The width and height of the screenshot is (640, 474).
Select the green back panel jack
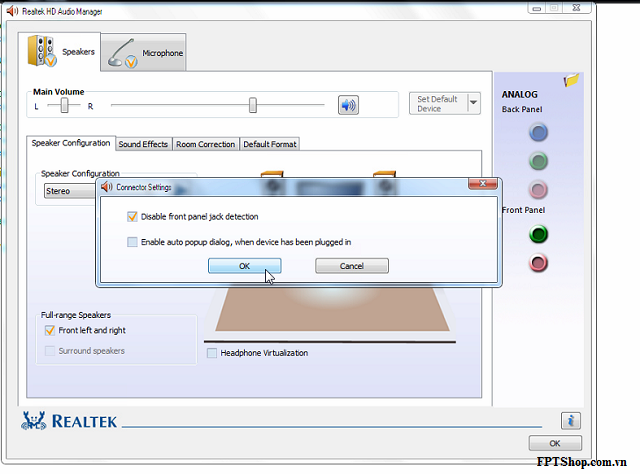click(538, 161)
